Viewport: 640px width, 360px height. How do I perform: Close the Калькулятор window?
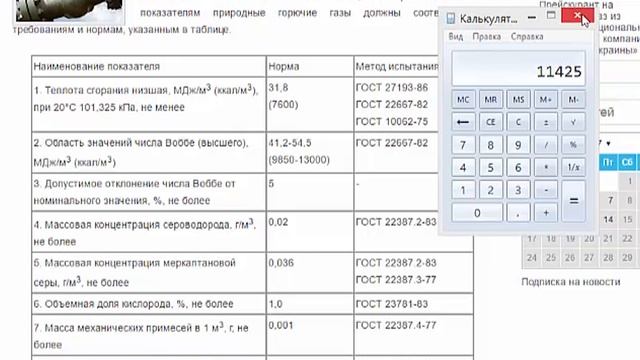pyautogui.click(x=578, y=16)
